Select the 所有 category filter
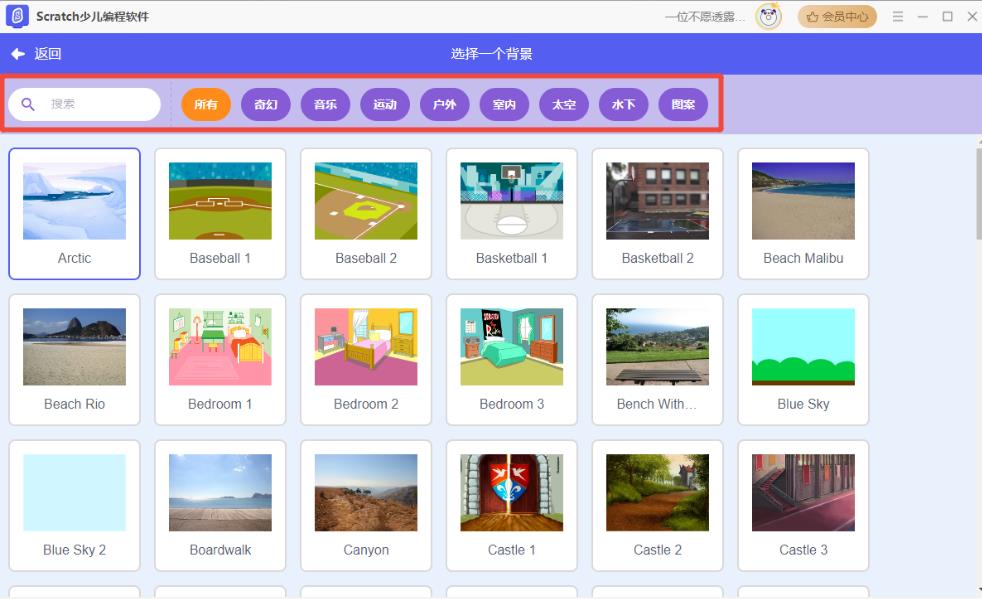 coord(206,104)
